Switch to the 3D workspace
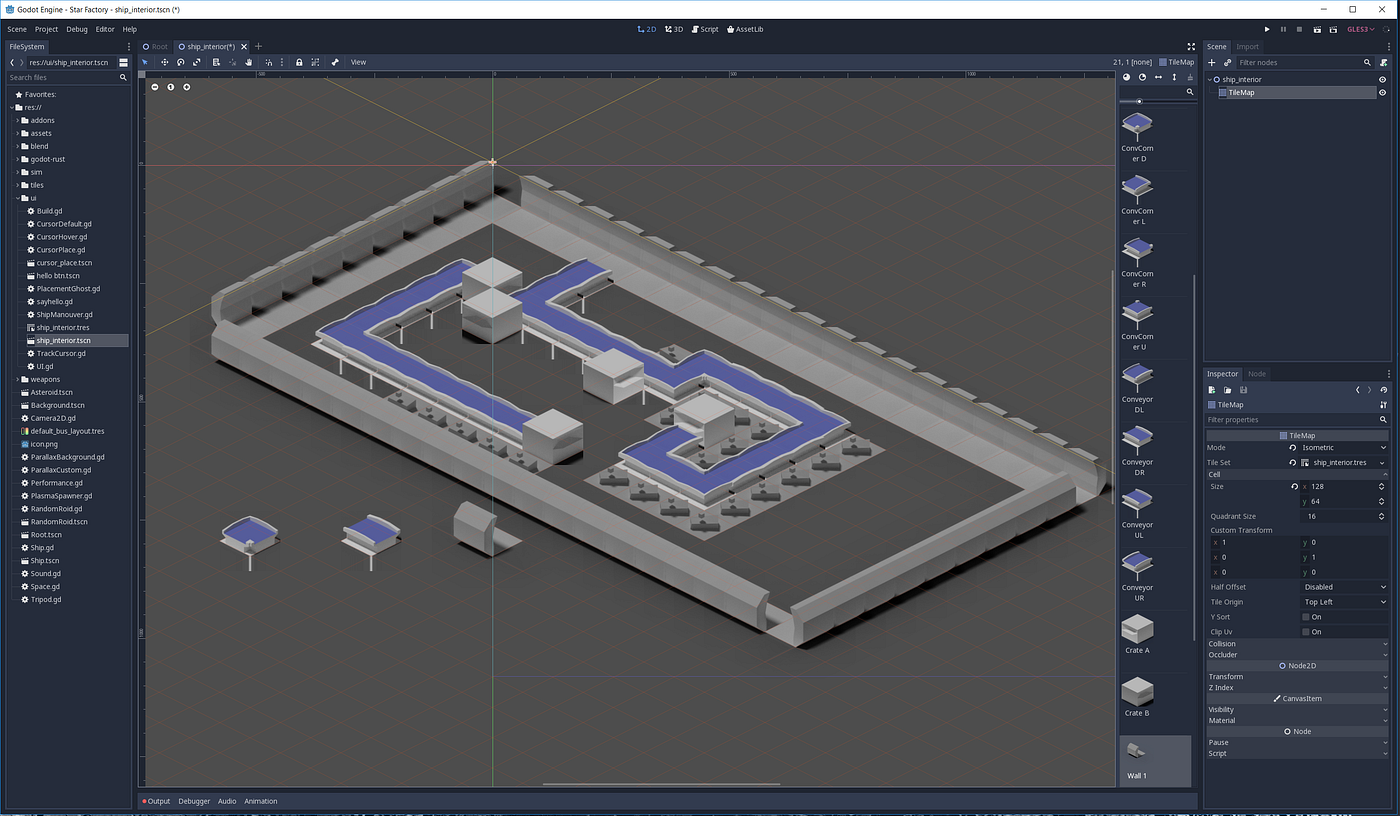This screenshot has height=816, width=1400. click(x=673, y=29)
